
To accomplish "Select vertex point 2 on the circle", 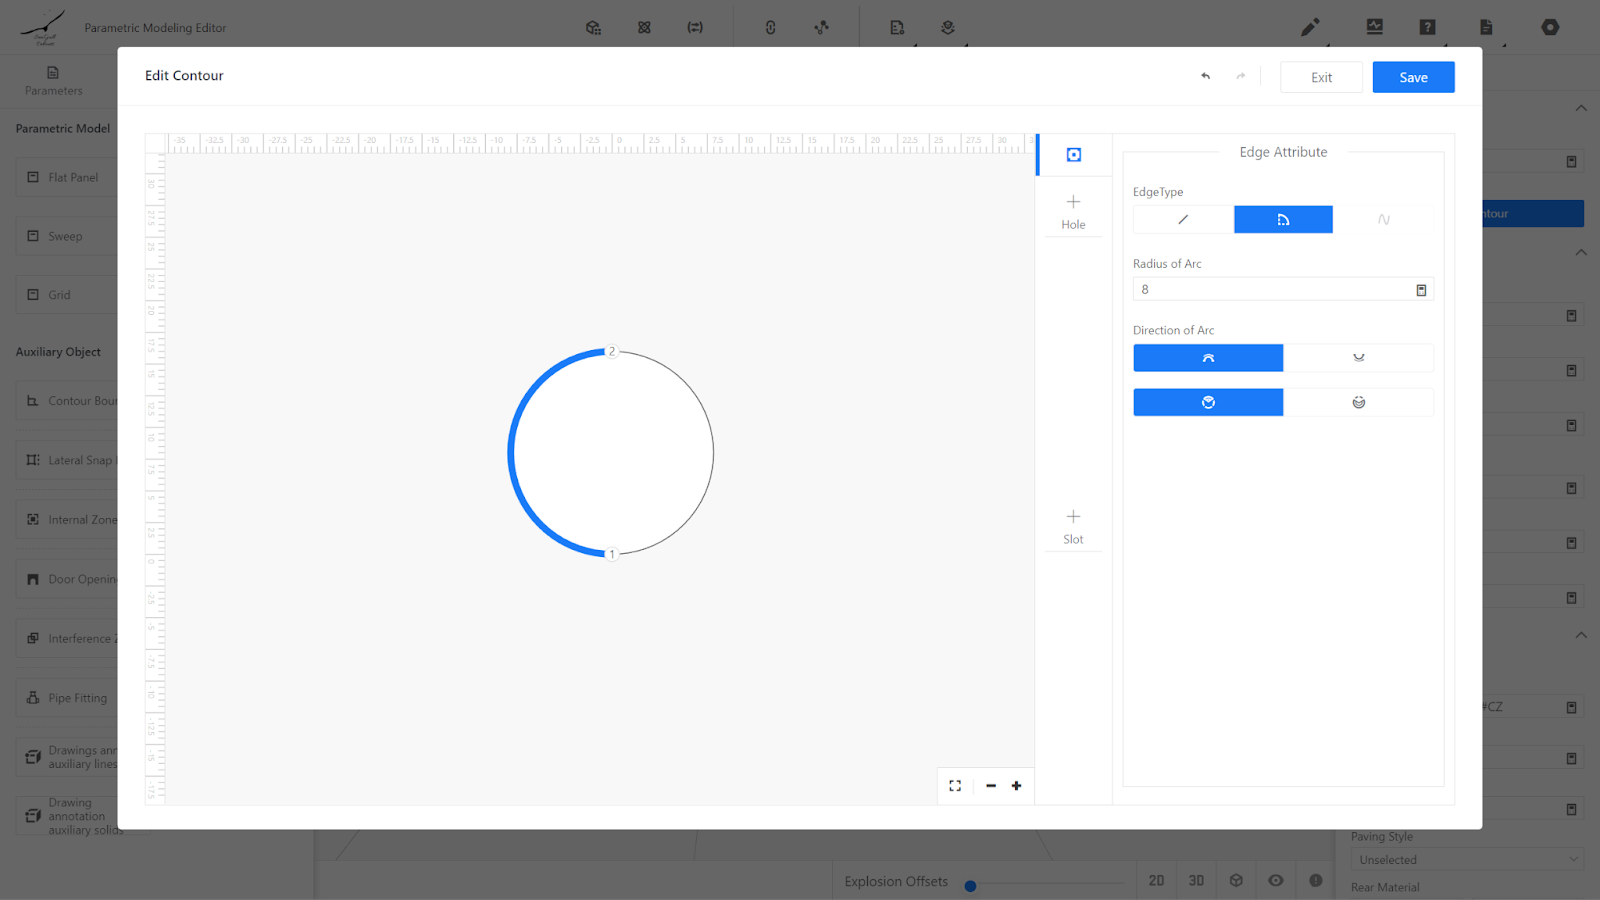I will [612, 351].
